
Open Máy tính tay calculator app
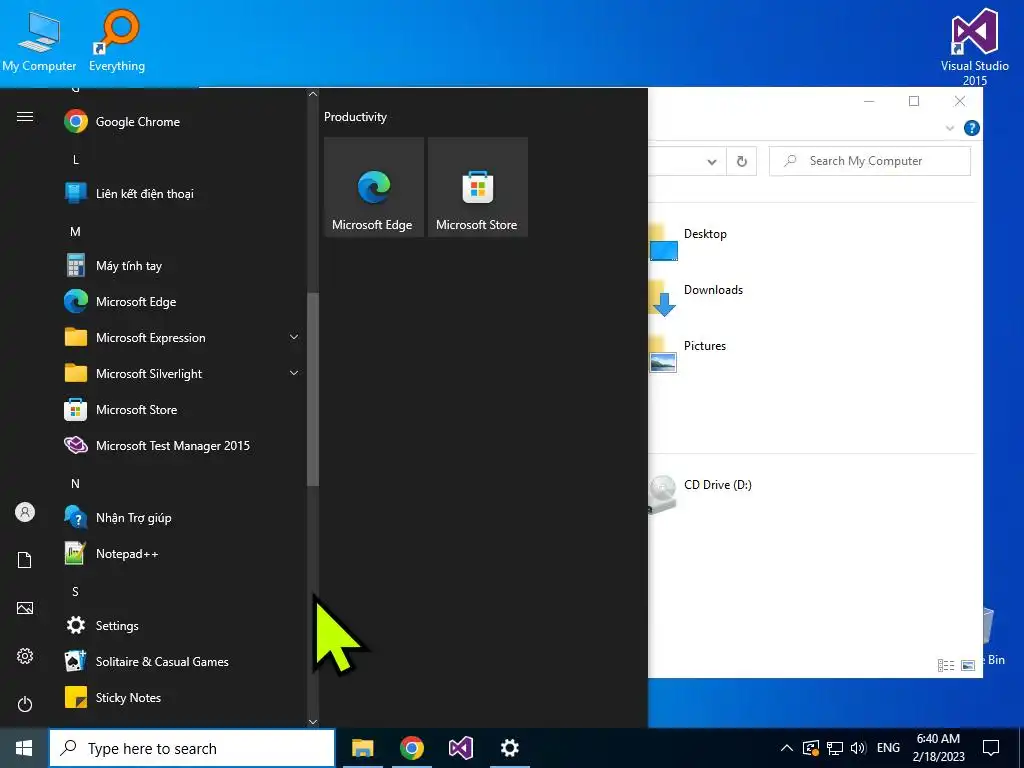coord(183,266)
